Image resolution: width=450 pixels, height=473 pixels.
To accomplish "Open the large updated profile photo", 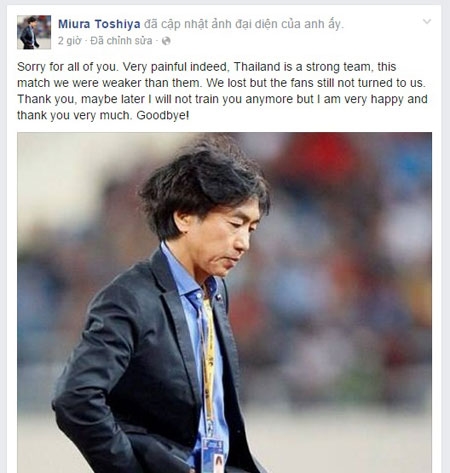I will 224,302.
